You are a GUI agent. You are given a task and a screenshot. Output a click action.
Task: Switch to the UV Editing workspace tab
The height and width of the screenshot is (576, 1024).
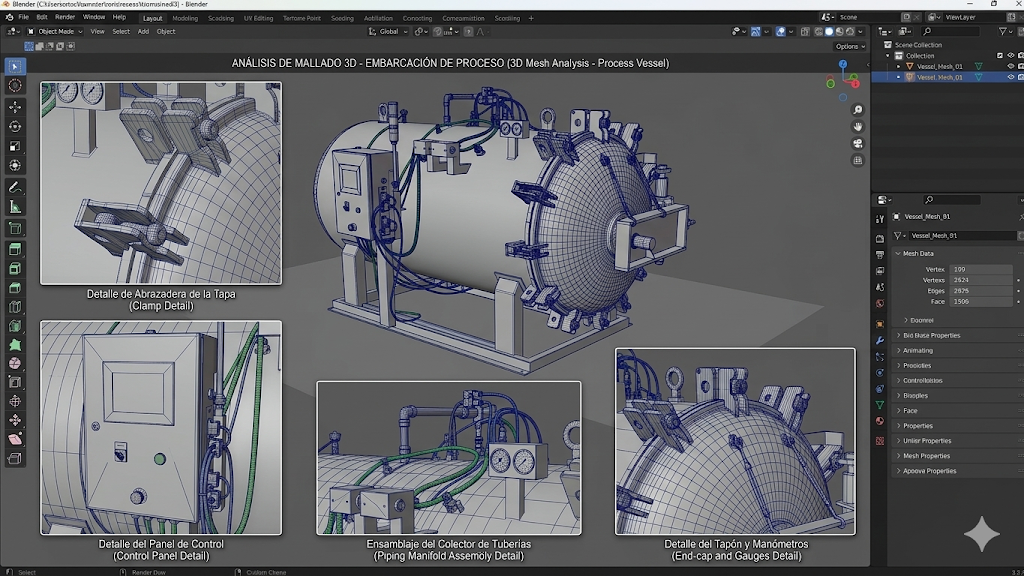pos(259,18)
